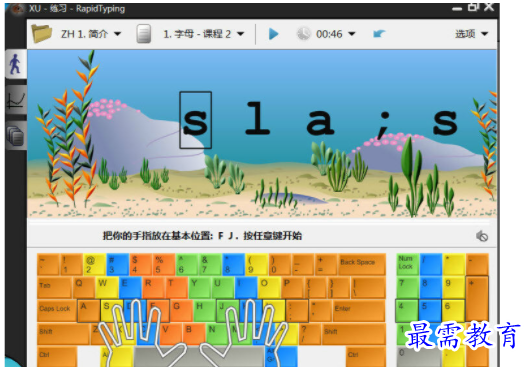Click the O key on virtual keyboard
Image resolution: width=529 pixels, height=367 pixels.
pyautogui.click(x=269, y=287)
